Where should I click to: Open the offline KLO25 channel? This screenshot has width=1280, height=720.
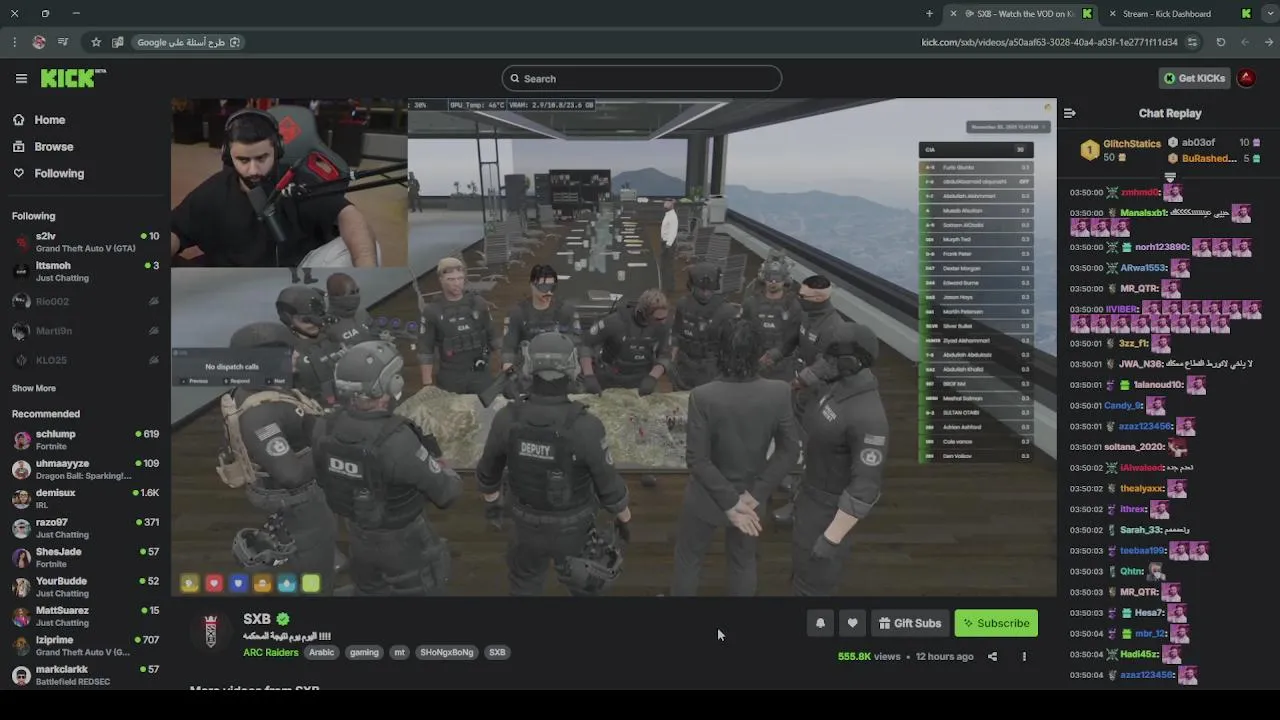click(85, 360)
